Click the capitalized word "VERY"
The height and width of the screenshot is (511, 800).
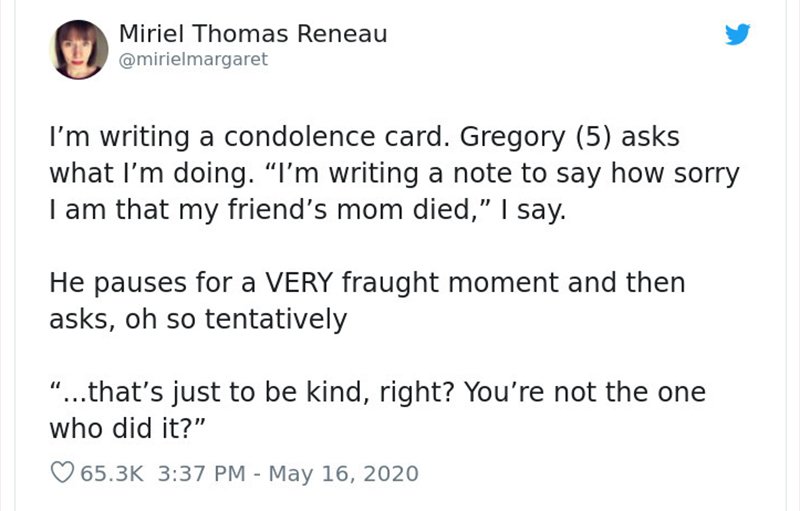(299, 283)
